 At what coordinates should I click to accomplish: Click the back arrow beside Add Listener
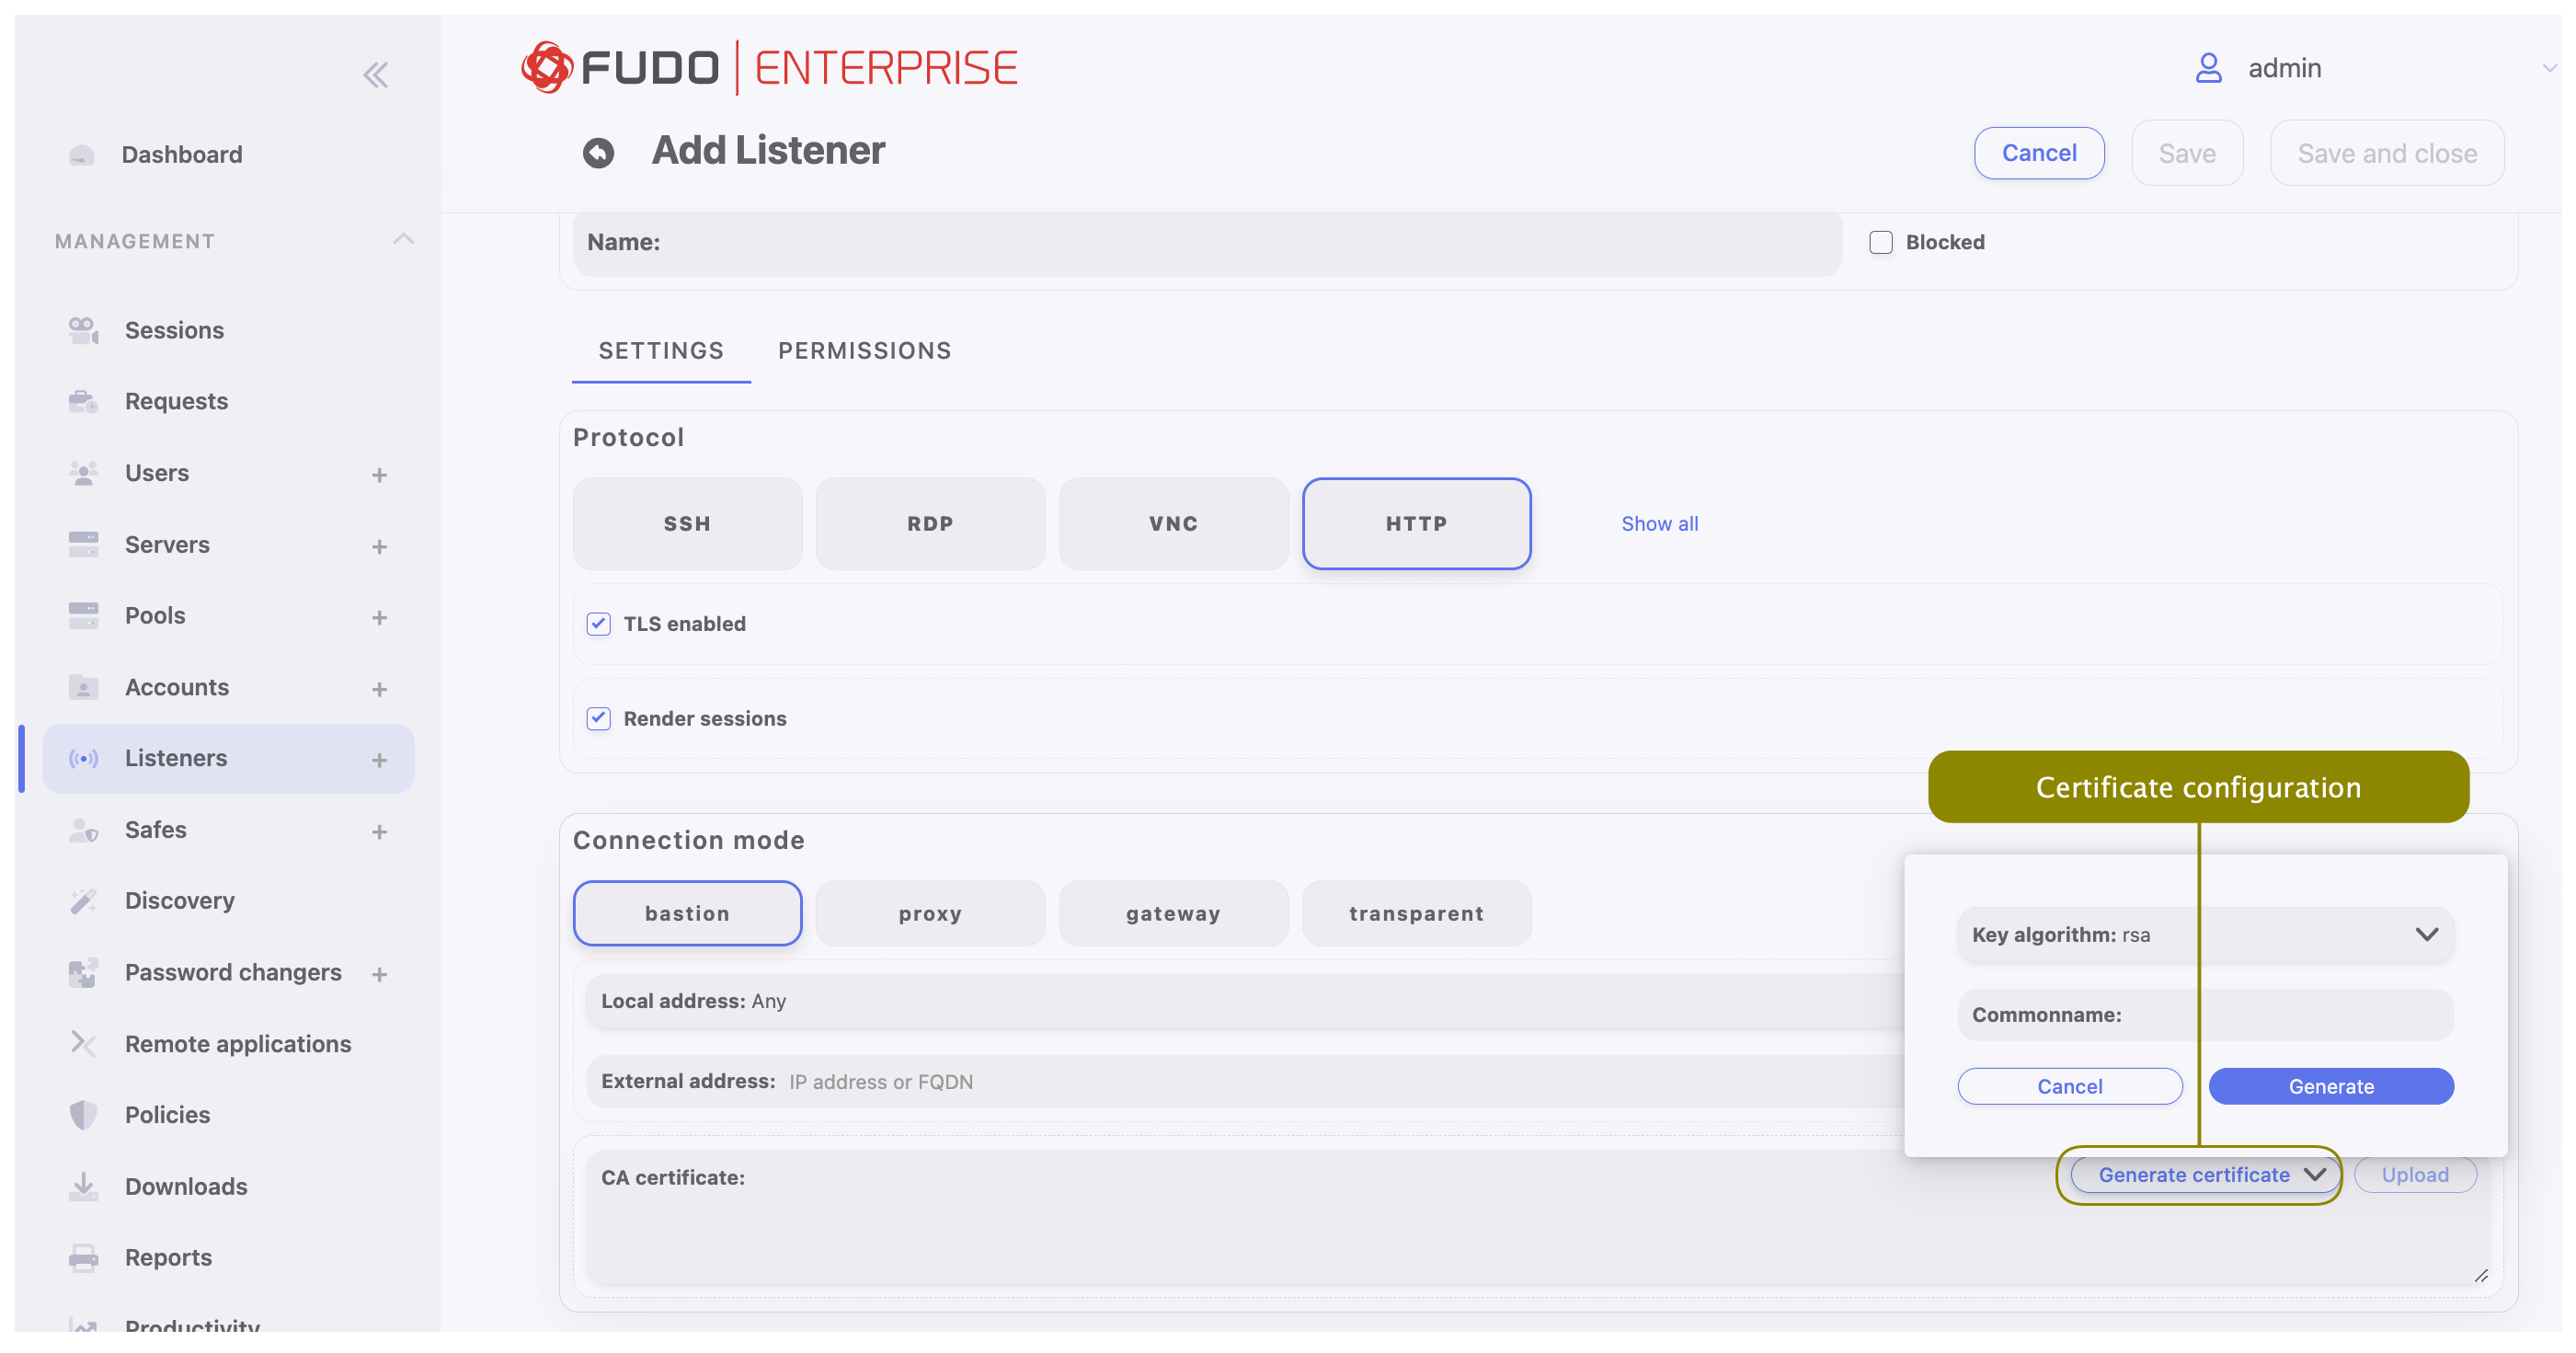(x=598, y=152)
